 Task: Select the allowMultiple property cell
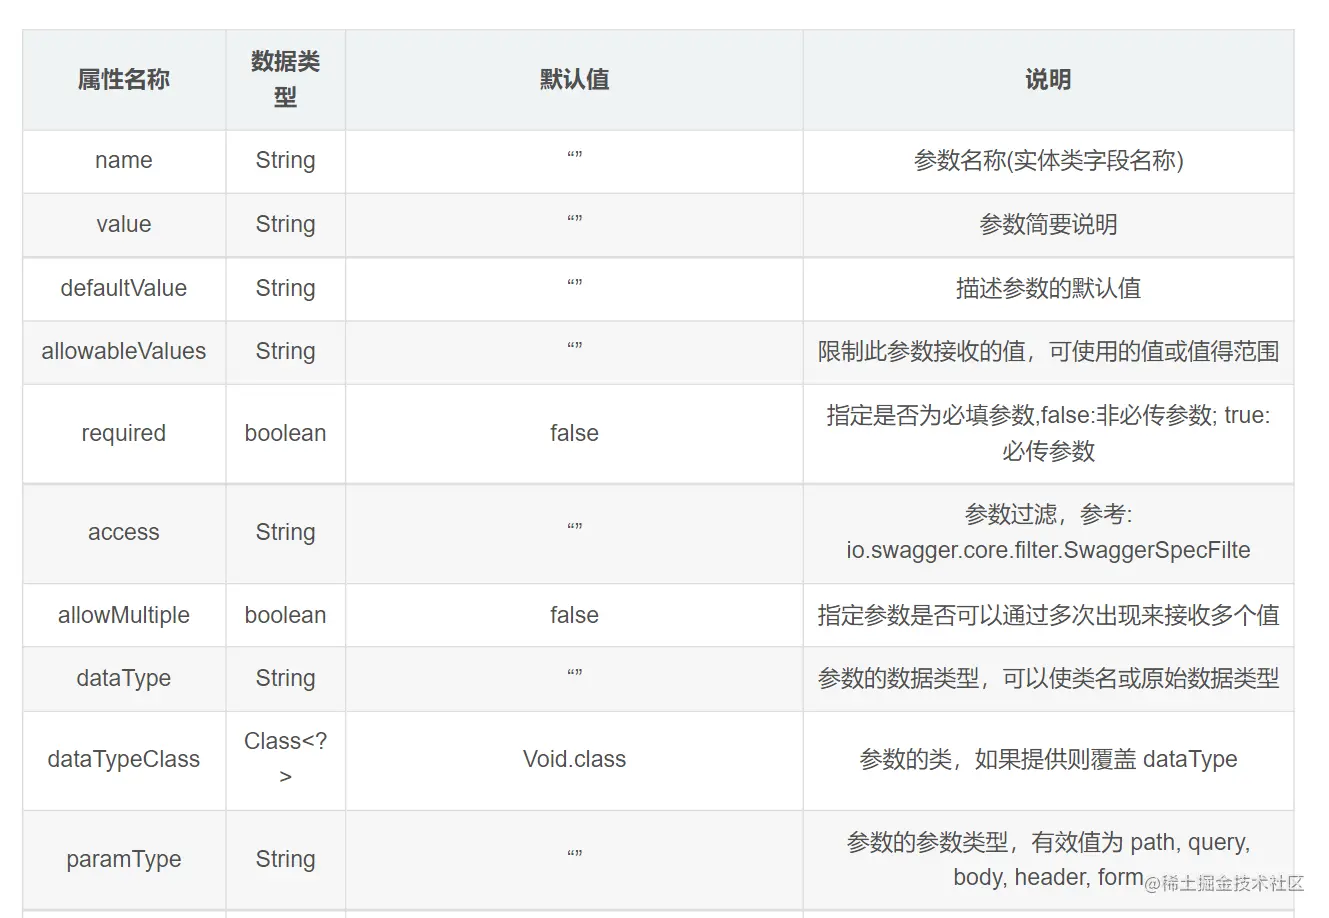pyautogui.click(x=124, y=616)
